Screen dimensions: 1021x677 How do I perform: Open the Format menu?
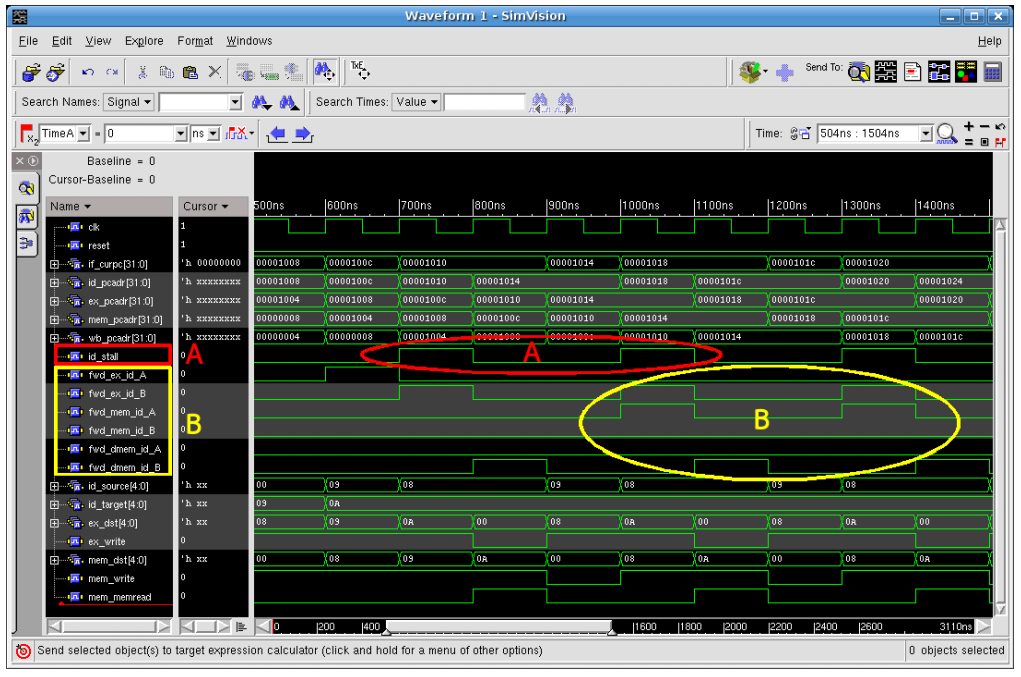pos(195,41)
